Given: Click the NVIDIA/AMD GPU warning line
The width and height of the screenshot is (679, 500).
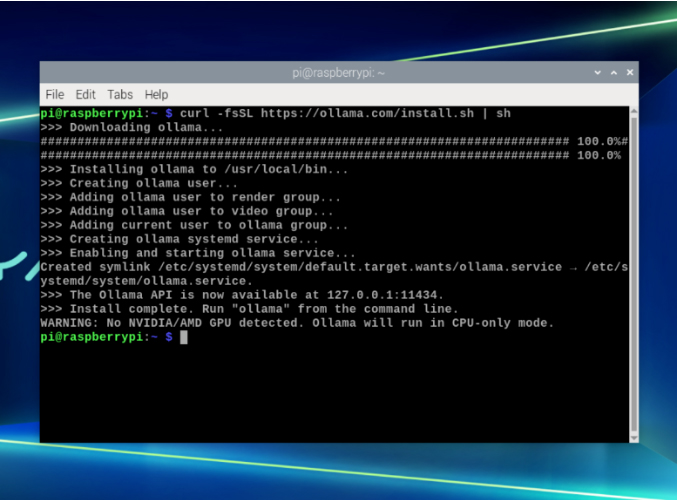Looking at the screenshot, I should 297,323.
